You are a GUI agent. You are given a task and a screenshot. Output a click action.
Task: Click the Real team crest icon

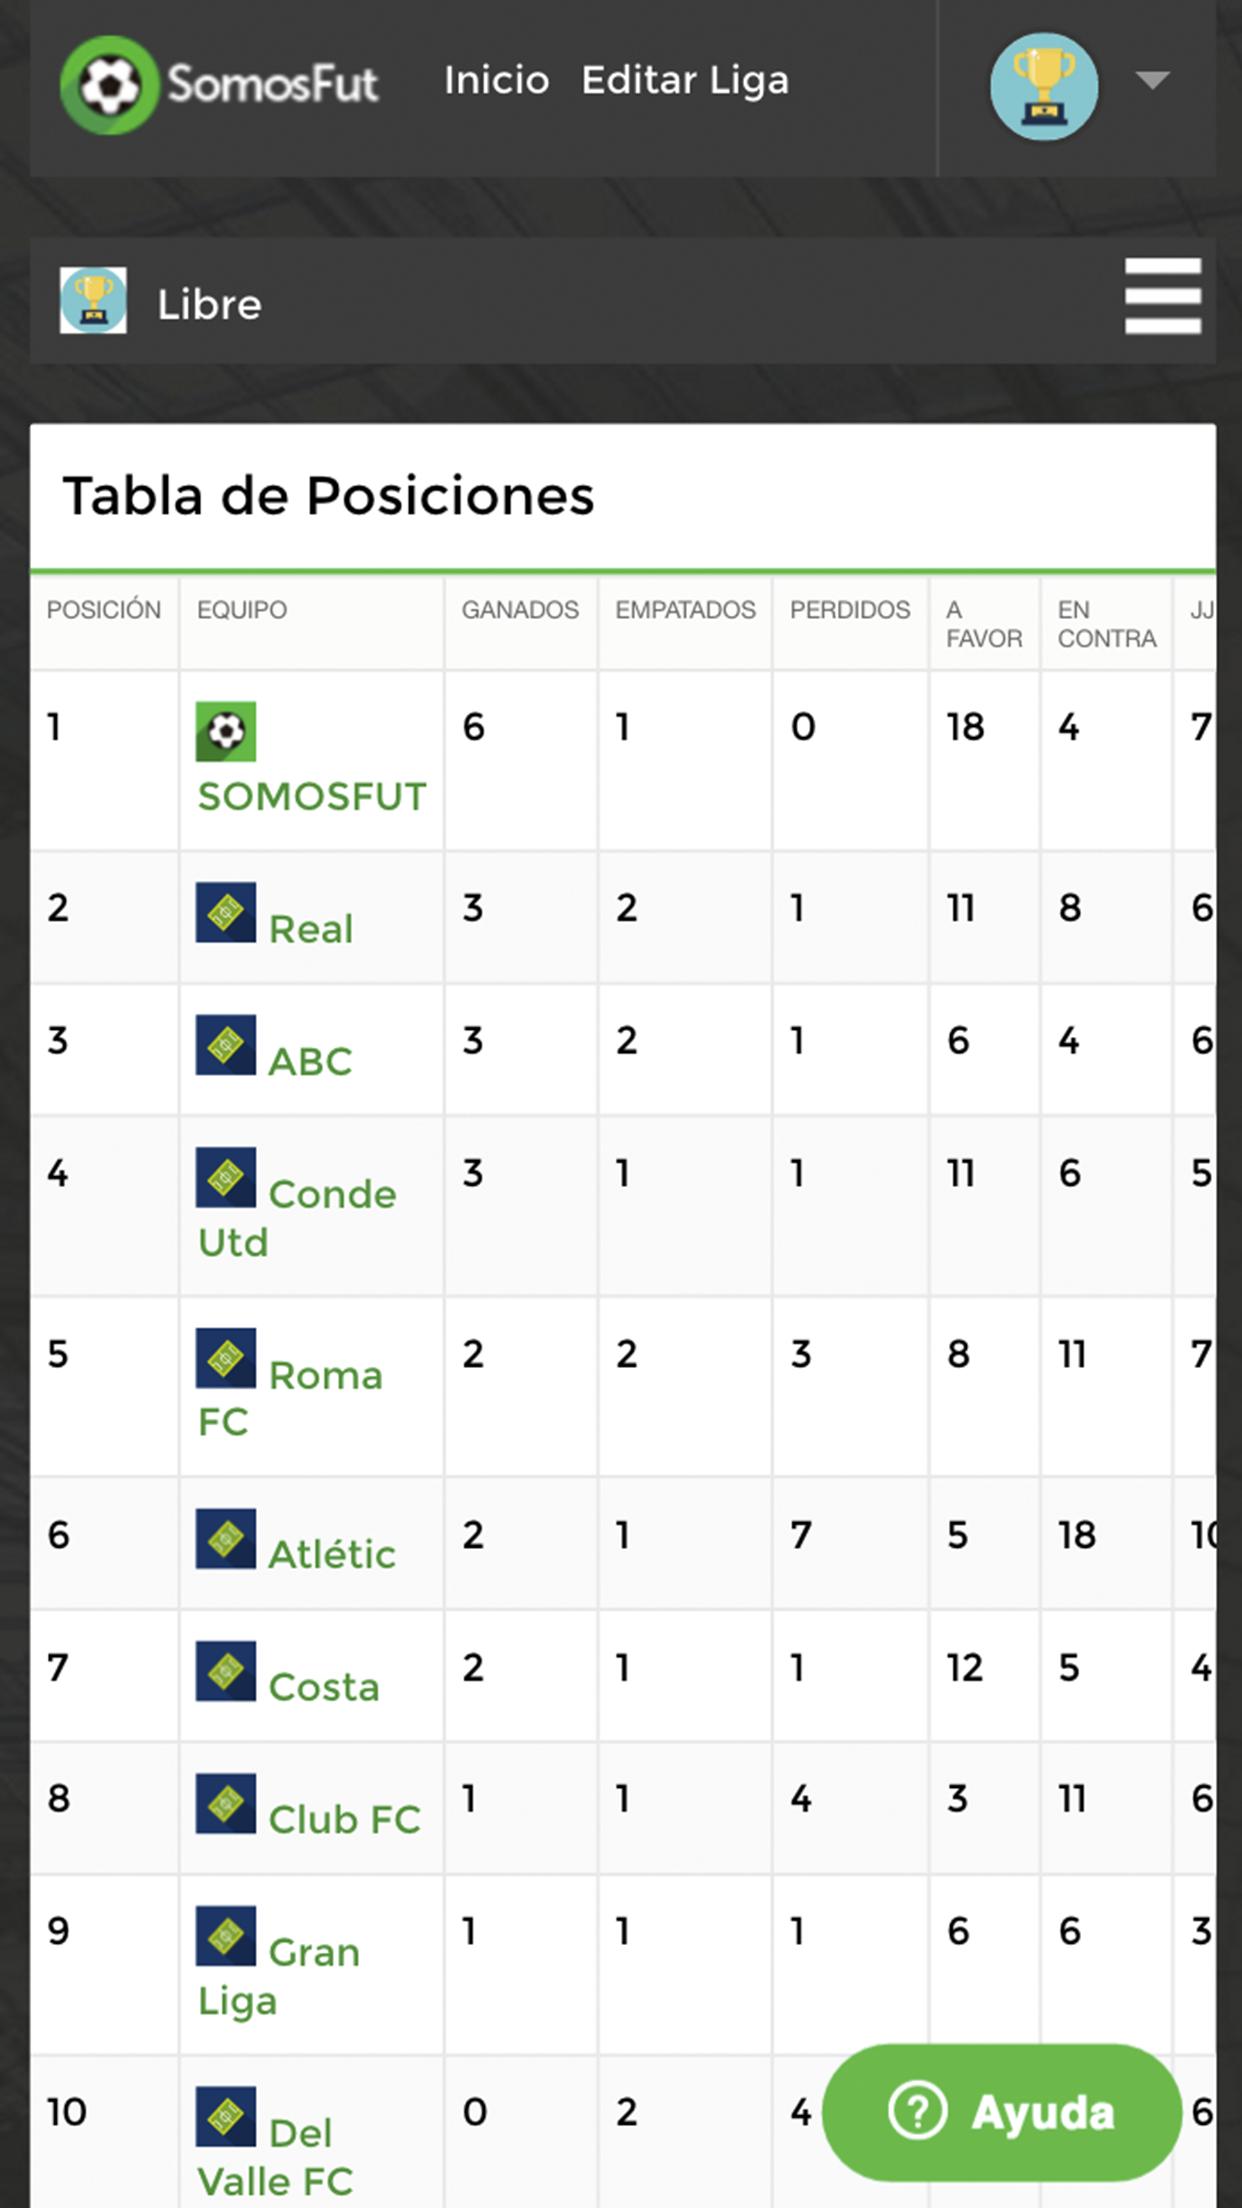tap(225, 912)
